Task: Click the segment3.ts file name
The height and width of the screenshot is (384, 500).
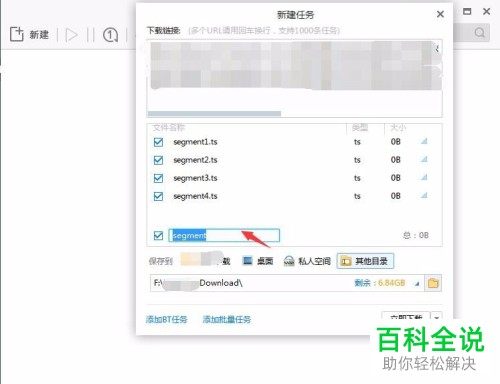Action: tap(195, 178)
